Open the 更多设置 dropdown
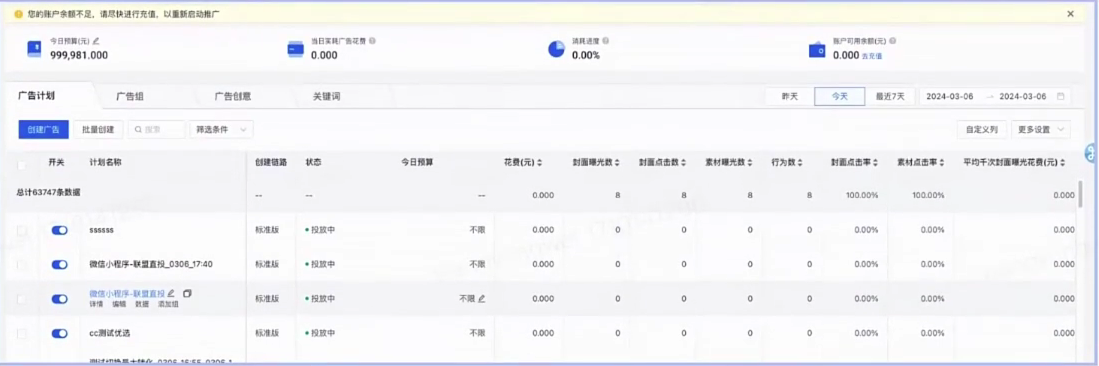This screenshot has height=366, width=1099. (x=1041, y=130)
